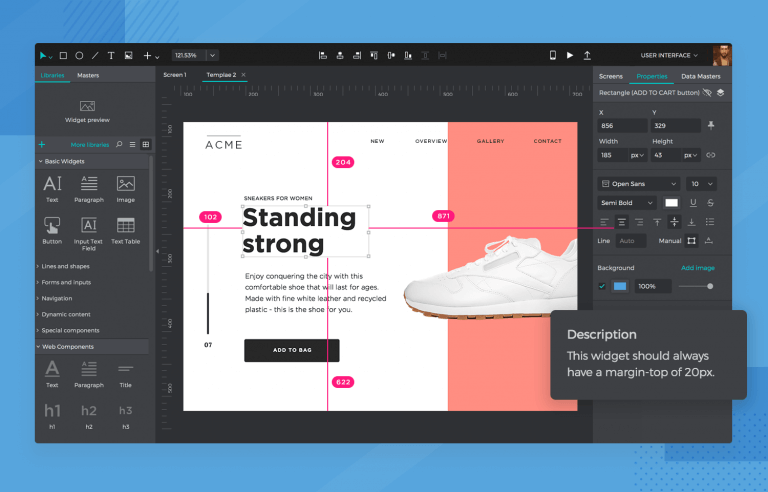
Task: Pick the Text tool in the toolbar
Action: [x=111, y=56]
